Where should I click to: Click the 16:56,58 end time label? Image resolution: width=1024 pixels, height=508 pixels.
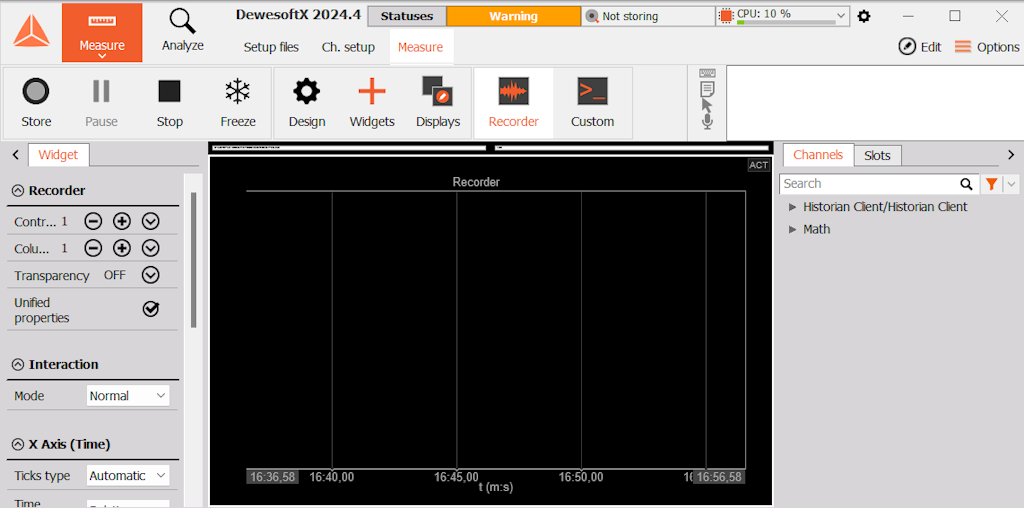pos(719,477)
